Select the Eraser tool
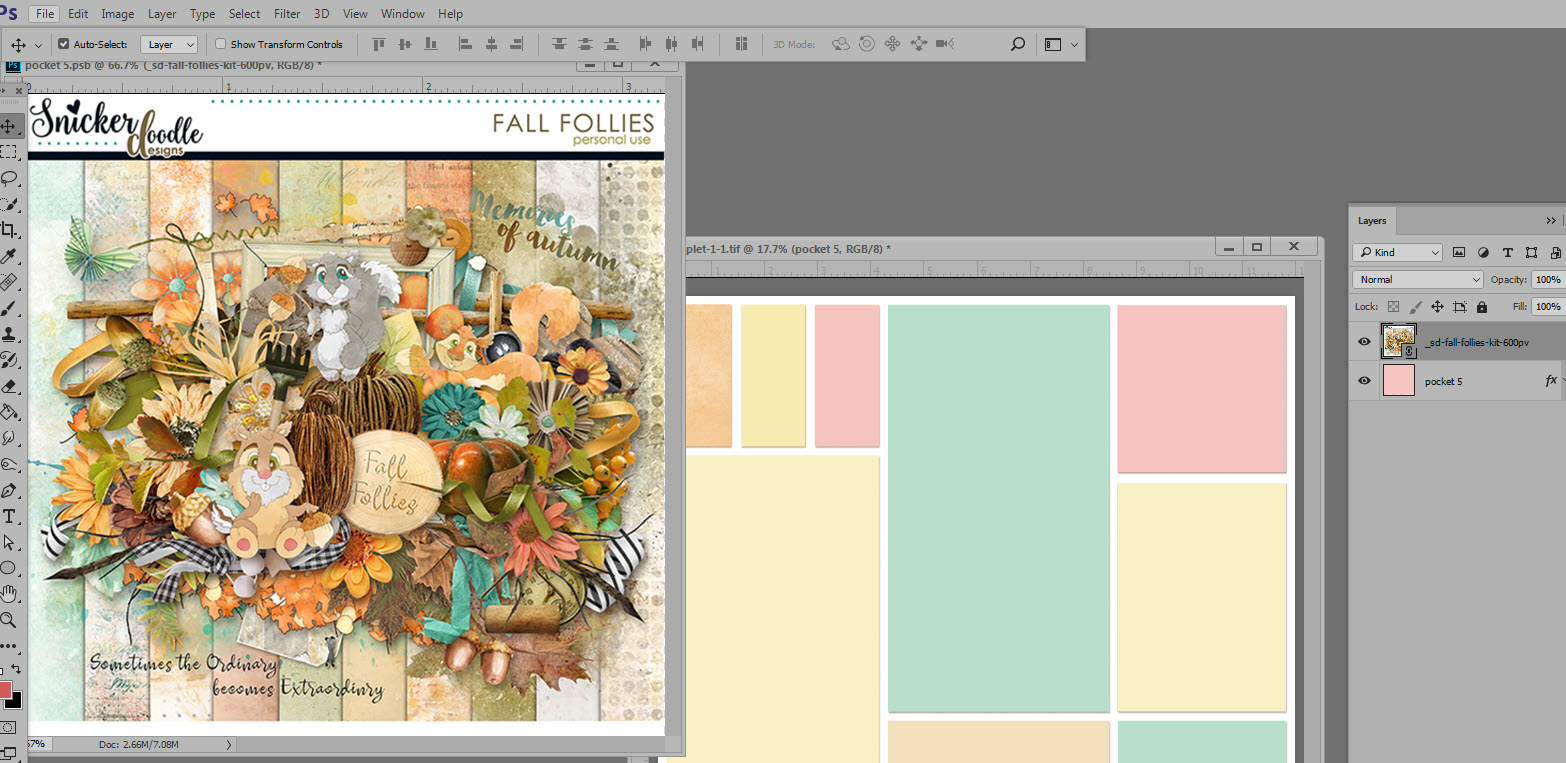This screenshot has height=763, width=1566. (x=9, y=386)
